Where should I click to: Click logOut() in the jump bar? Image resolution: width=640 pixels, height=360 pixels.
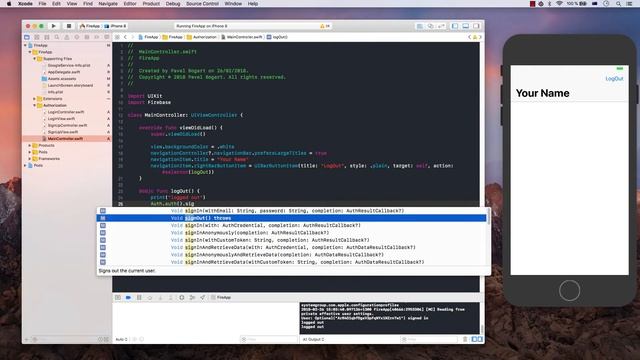coord(277,37)
